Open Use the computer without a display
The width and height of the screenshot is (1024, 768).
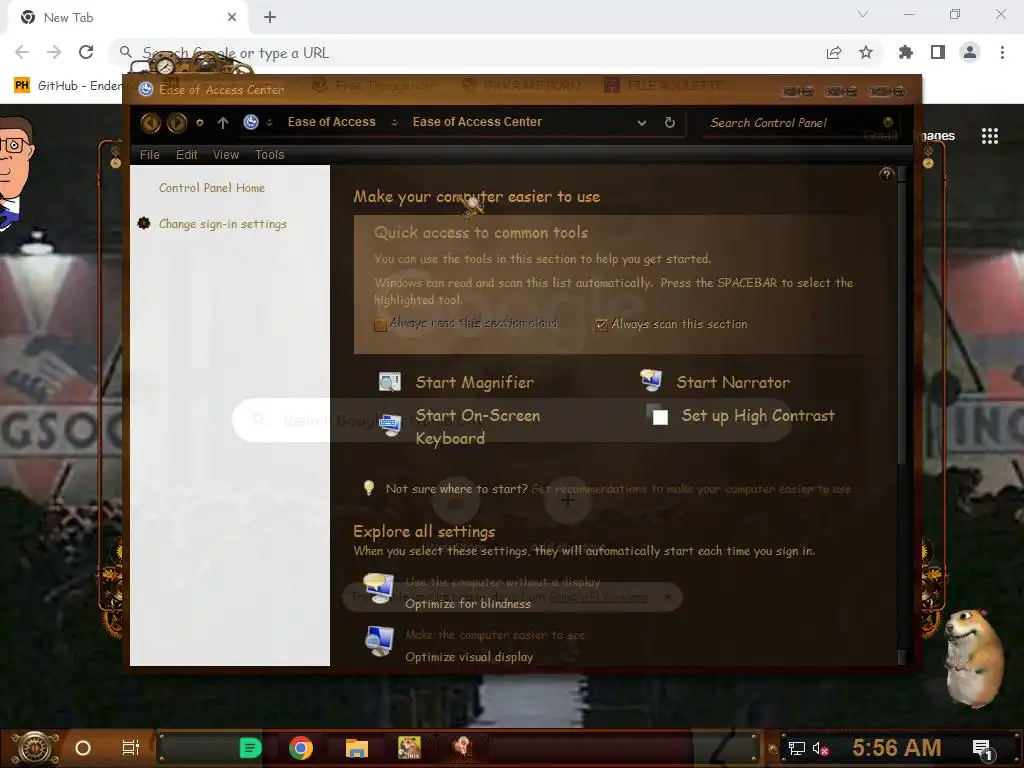[502, 581]
